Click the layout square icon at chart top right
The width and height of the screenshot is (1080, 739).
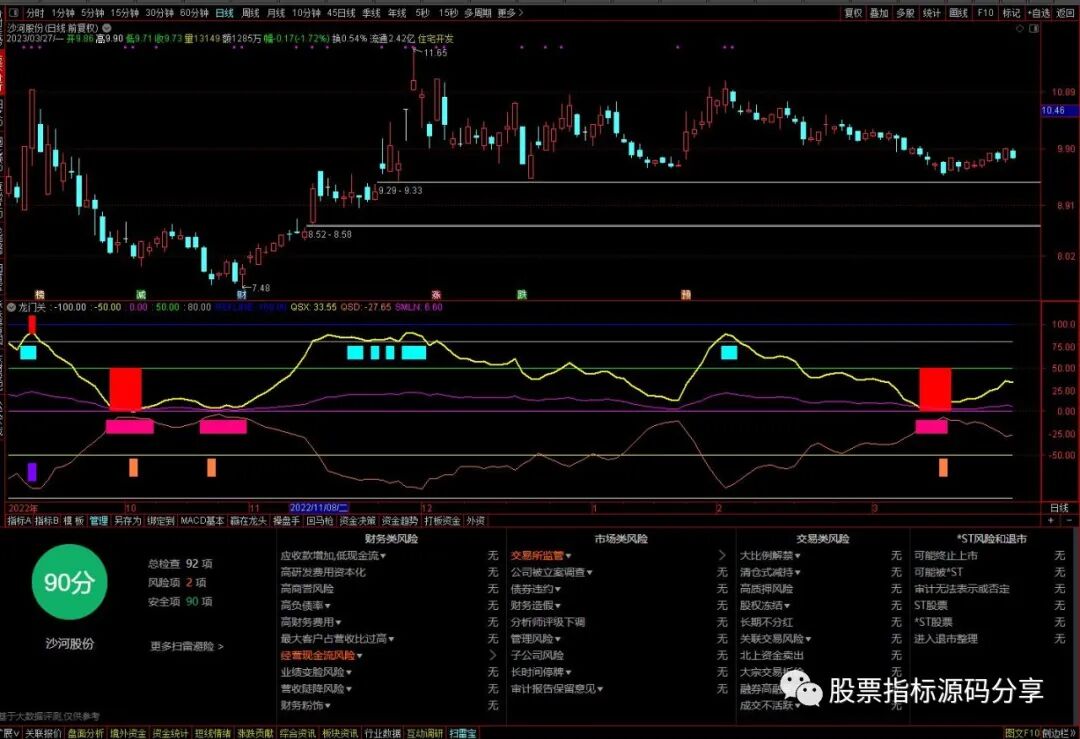point(1033,28)
